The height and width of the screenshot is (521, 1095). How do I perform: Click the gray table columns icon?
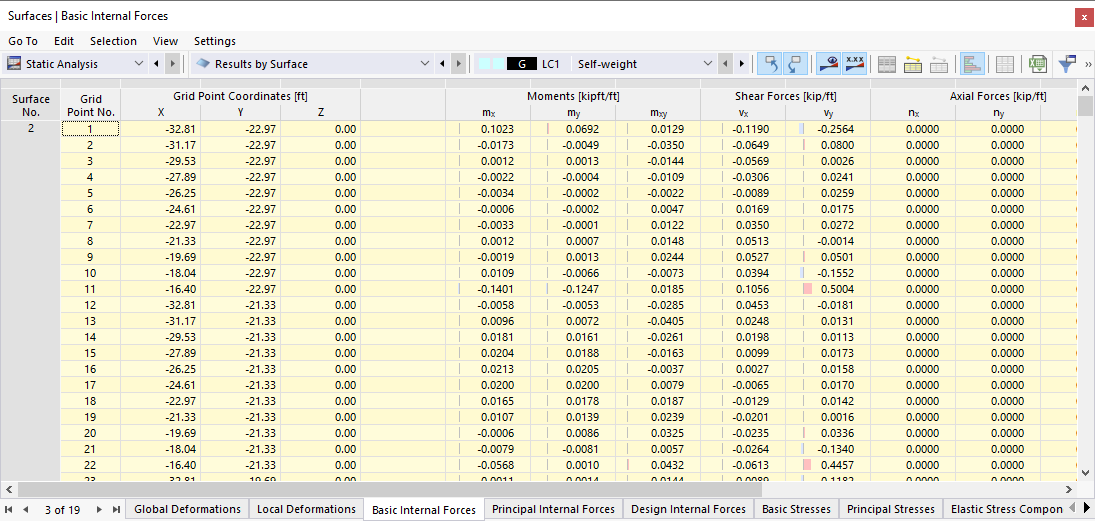pyautogui.click(x=887, y=64)
